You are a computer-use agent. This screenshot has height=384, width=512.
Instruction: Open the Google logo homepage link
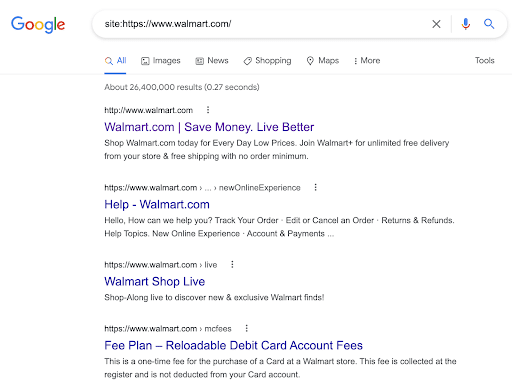(x=38, y=24)
